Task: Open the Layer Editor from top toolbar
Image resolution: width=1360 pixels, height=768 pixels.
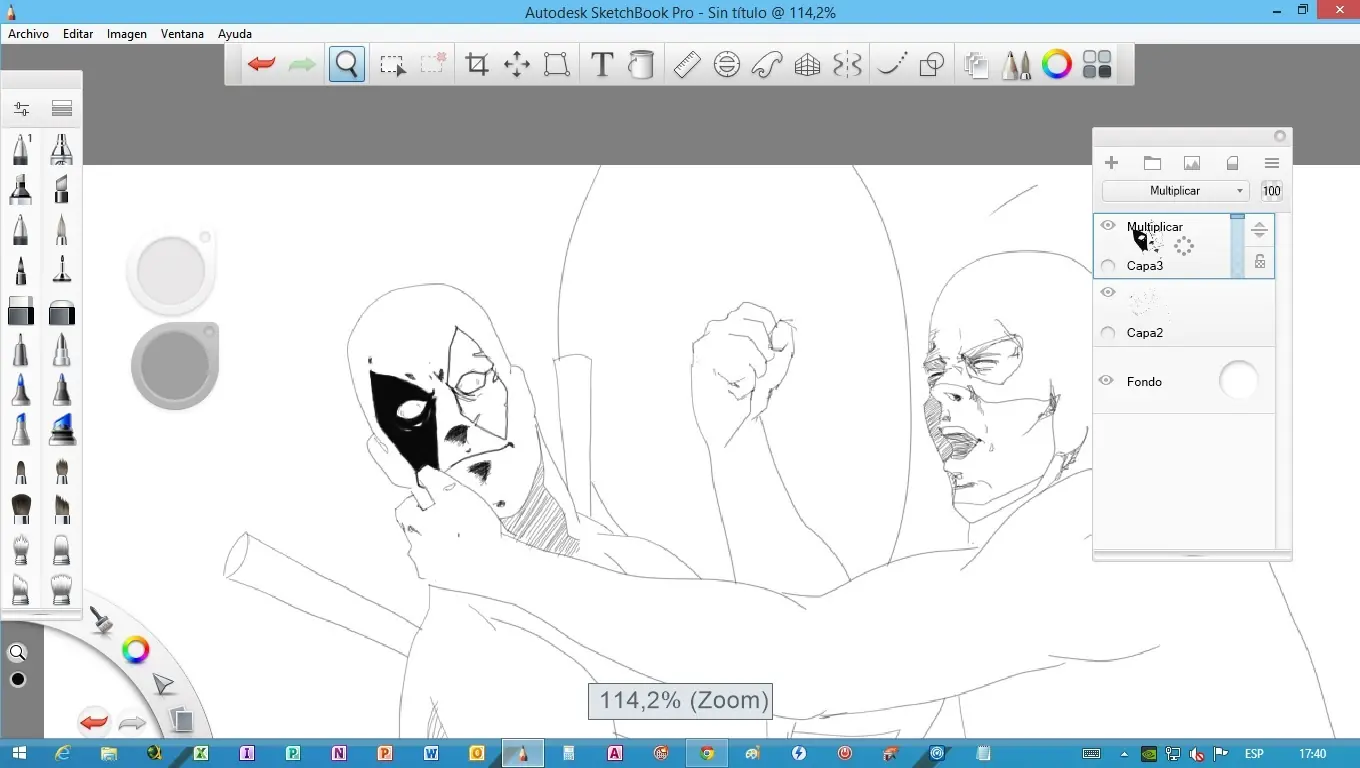Action: click(x=976, y=65)
